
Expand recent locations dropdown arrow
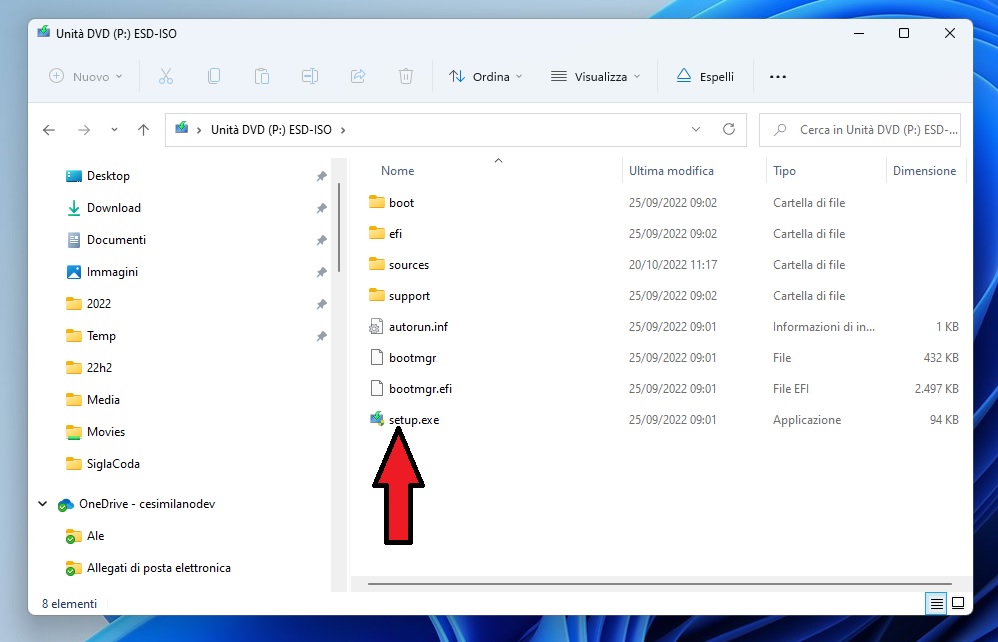(114, 130)
